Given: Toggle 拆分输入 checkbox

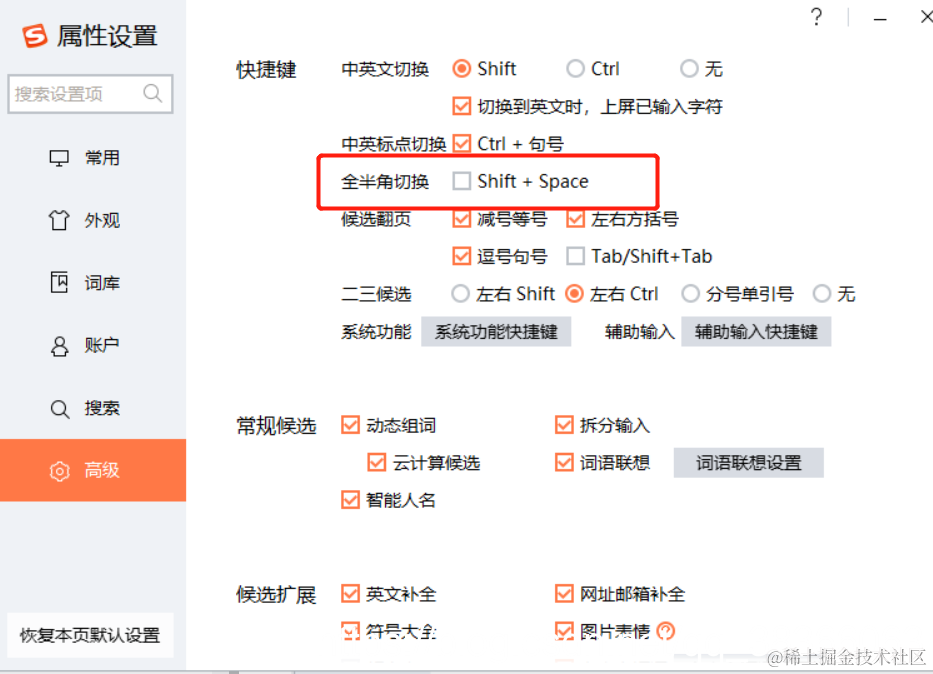Looking at the screenshot, I should (564, 425).
